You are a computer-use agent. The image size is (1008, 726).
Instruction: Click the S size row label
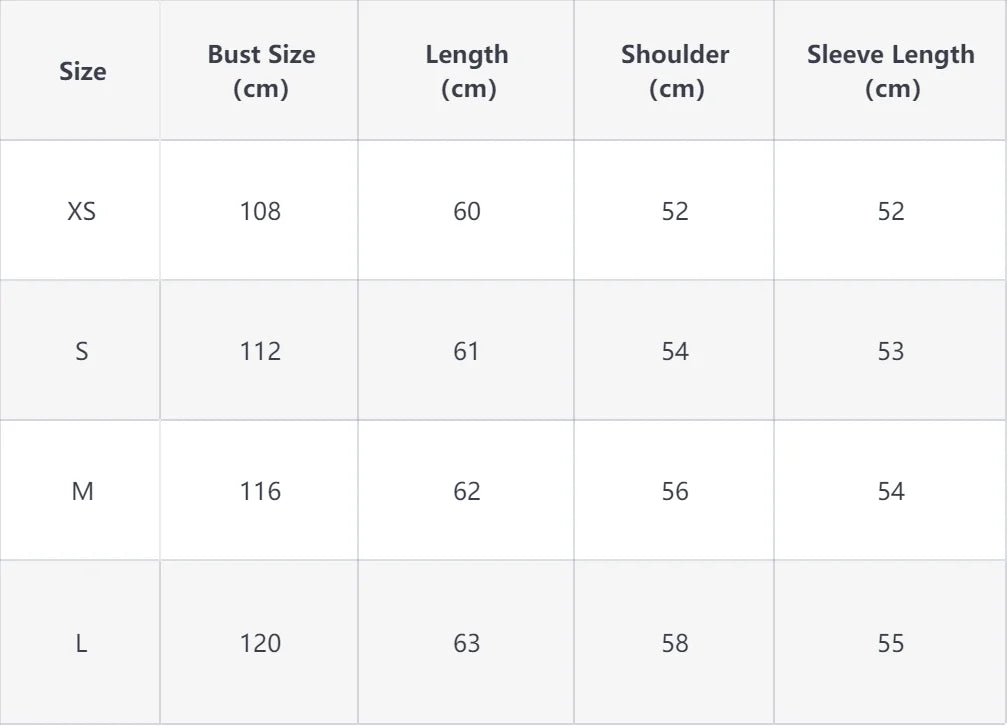(82, 351)
